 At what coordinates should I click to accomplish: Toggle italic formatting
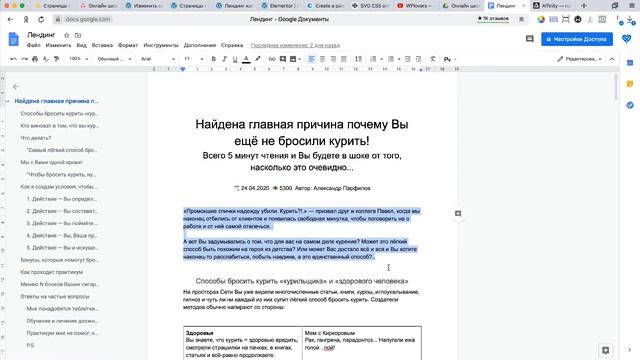click(224, 59)
